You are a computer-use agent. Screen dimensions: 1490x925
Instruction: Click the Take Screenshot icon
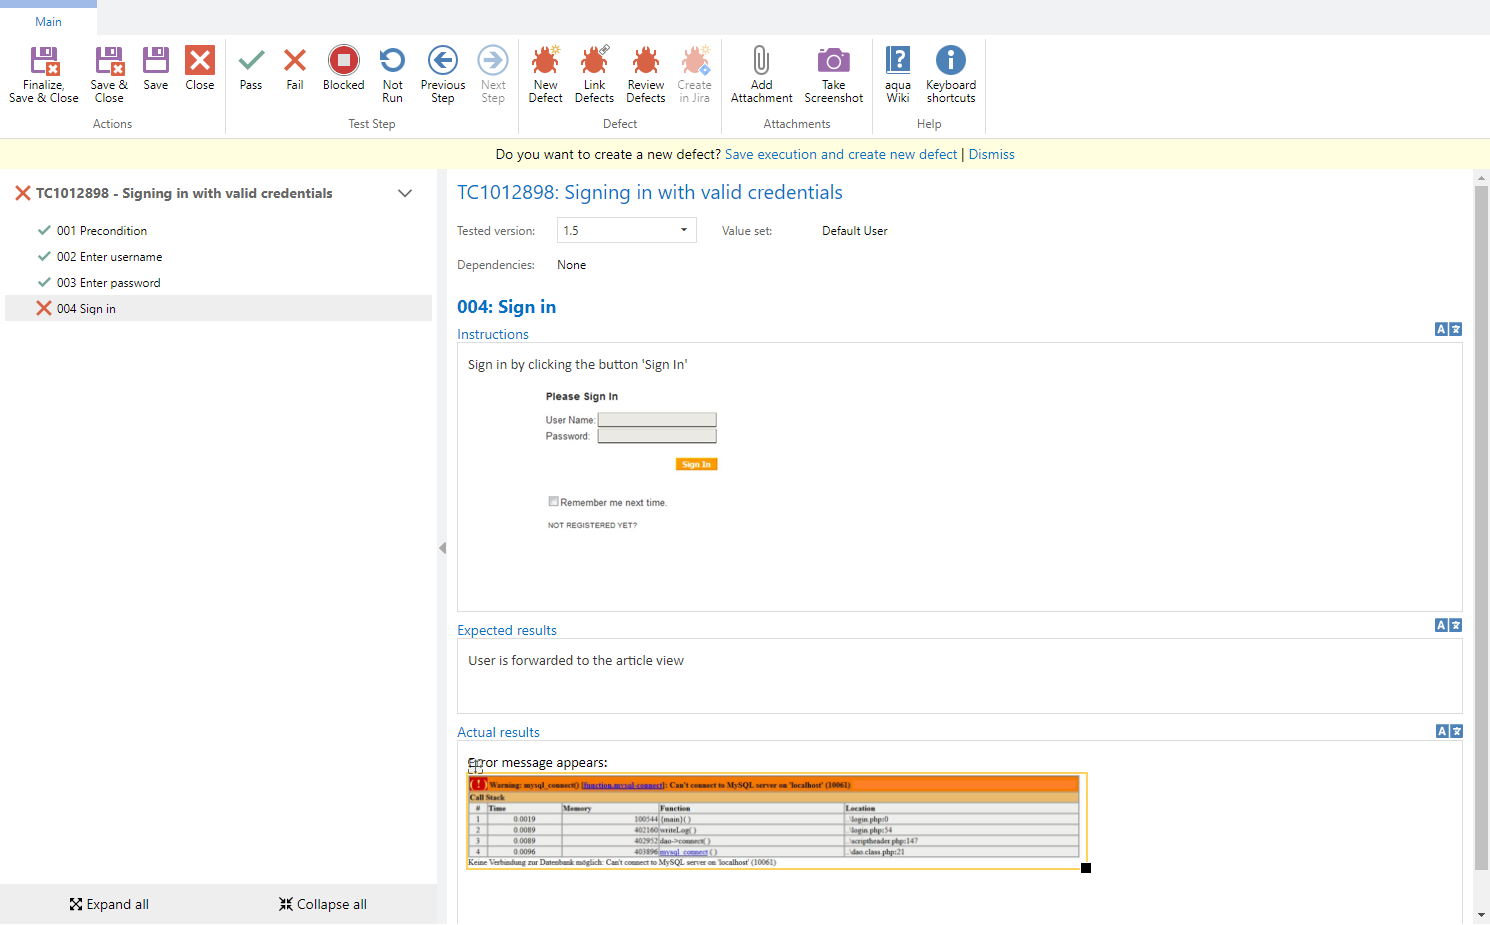click(833, 62)
